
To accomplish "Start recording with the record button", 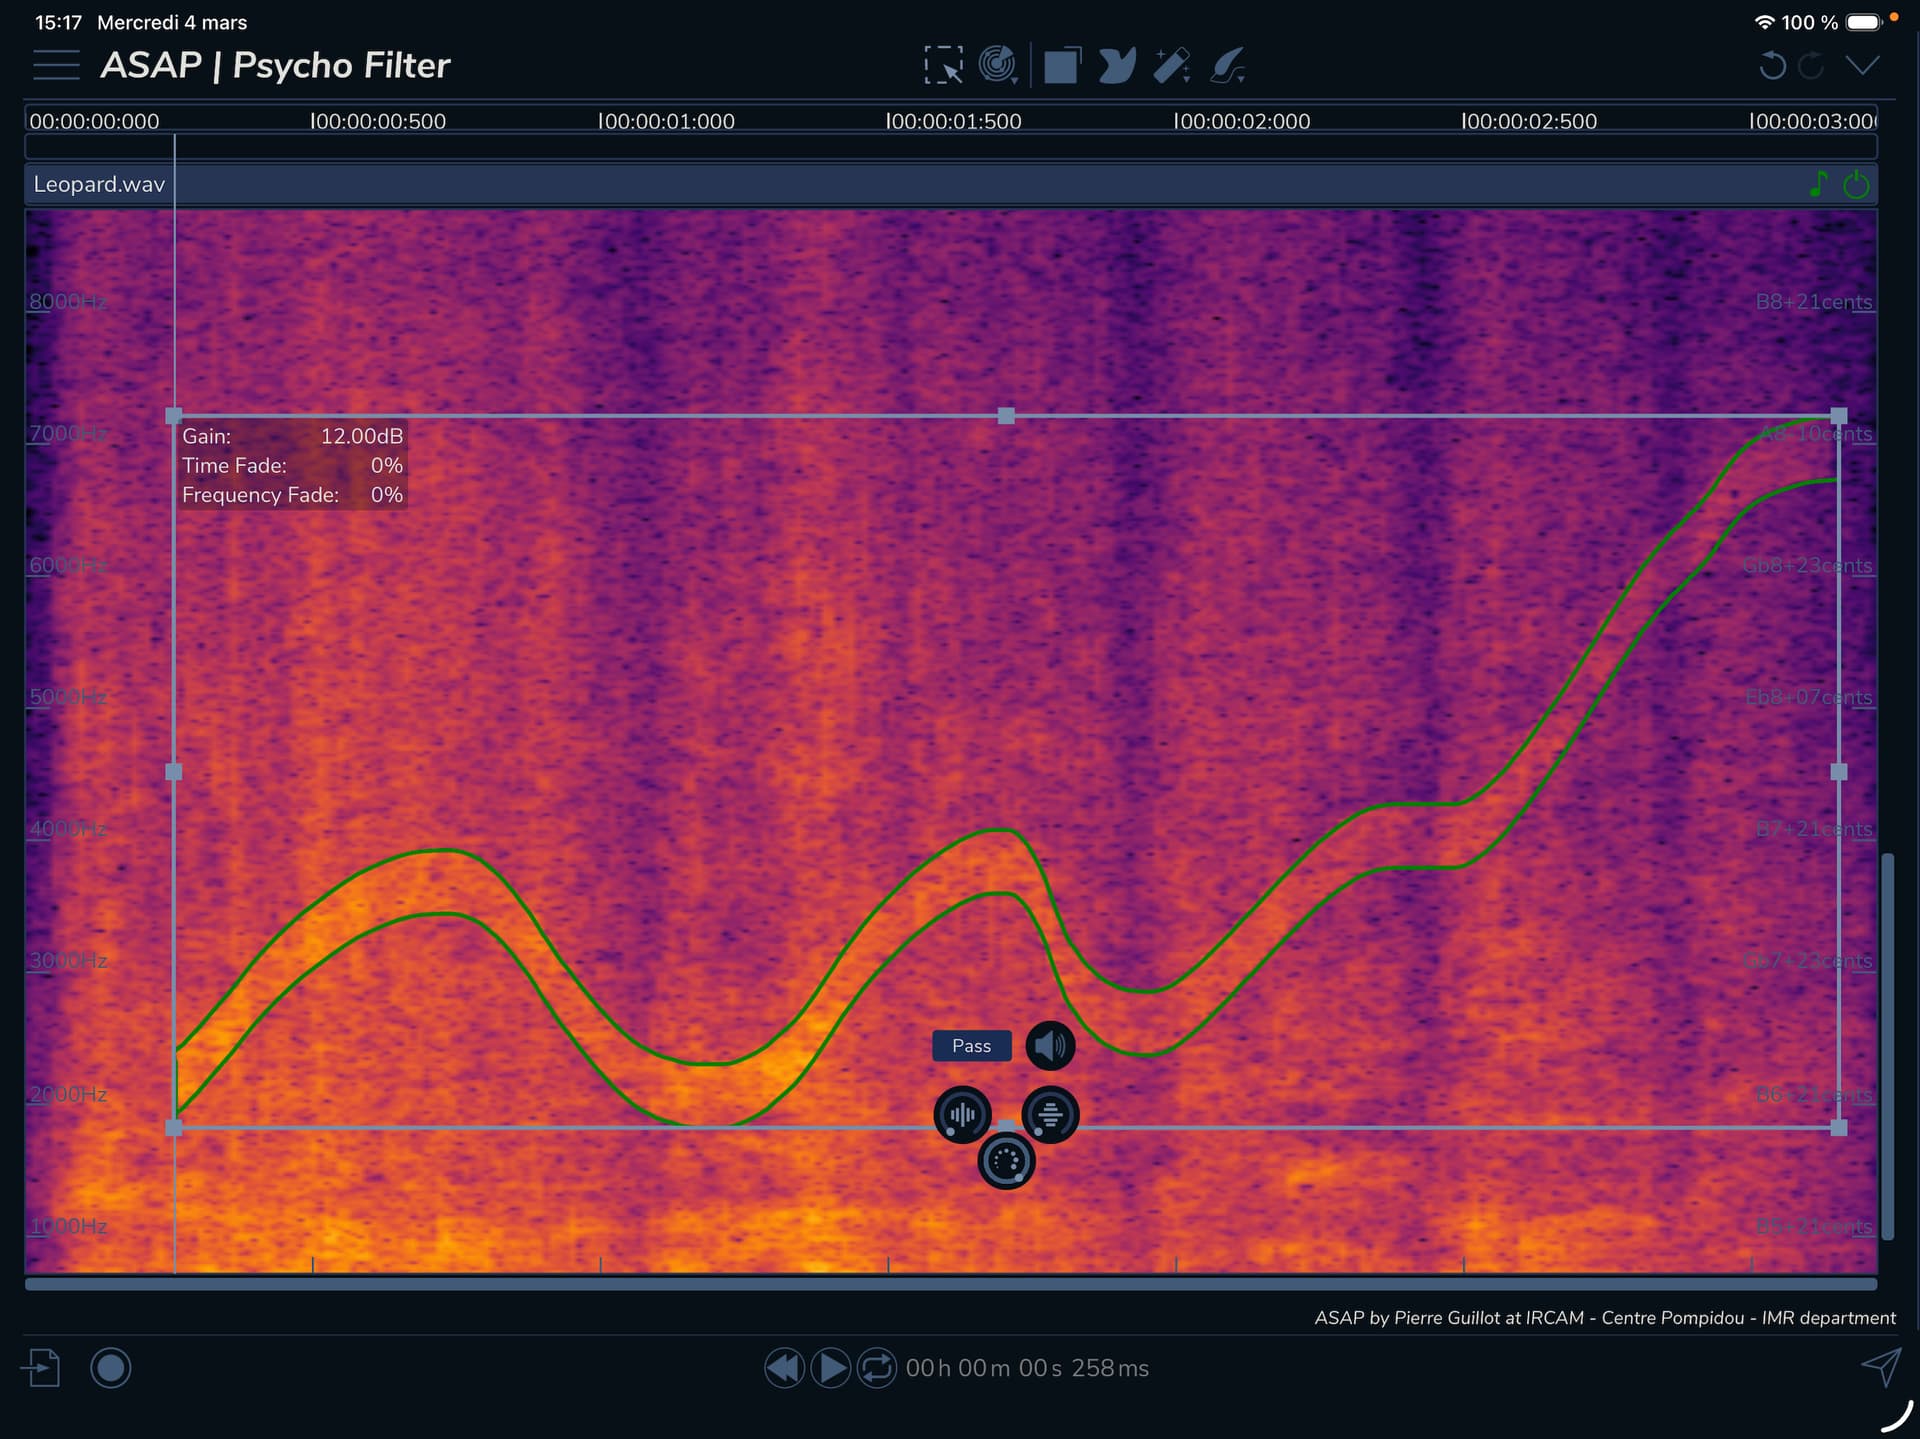I will [x=111, y=1368].
